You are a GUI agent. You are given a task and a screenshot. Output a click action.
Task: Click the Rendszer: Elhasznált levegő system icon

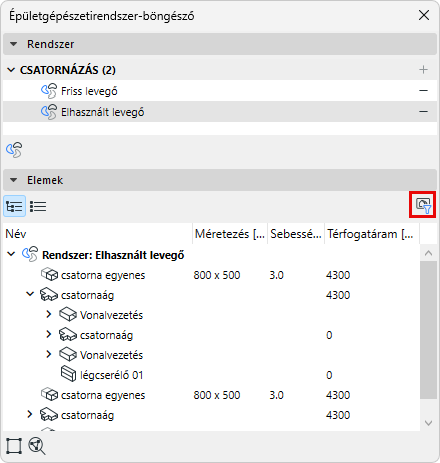[x=30, y=254]
